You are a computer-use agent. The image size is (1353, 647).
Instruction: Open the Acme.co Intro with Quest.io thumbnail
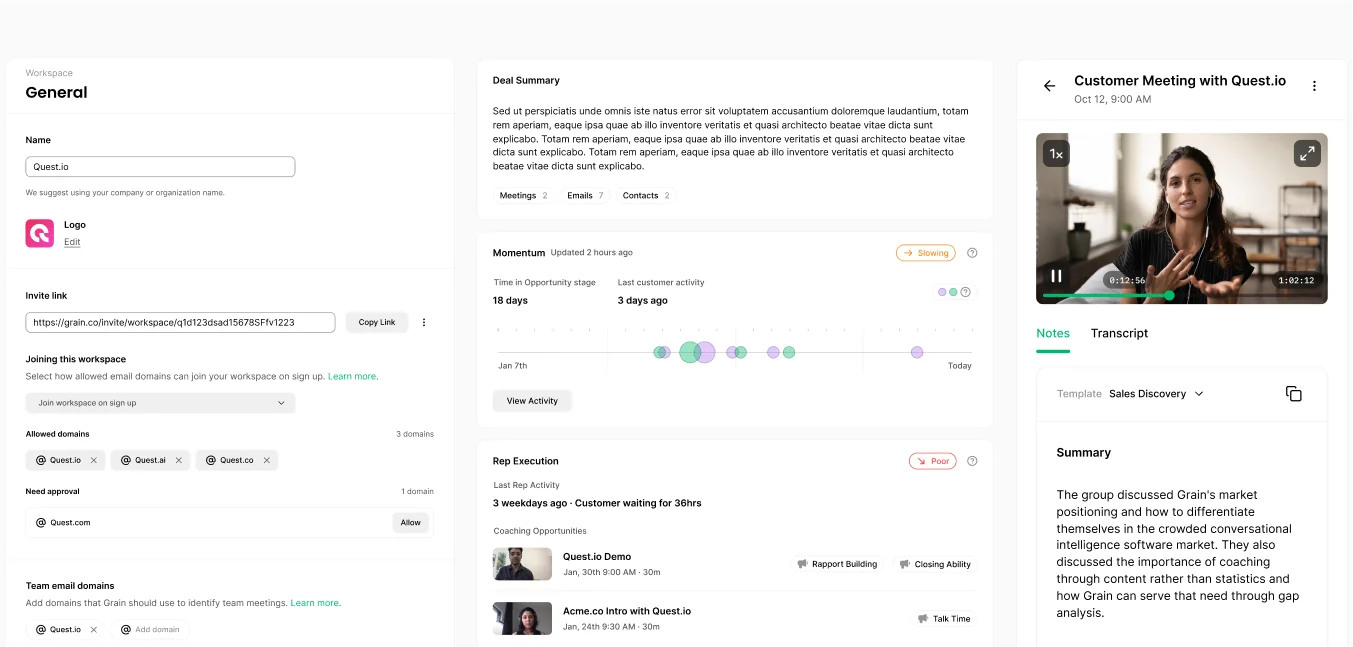[x=522, y=618]
